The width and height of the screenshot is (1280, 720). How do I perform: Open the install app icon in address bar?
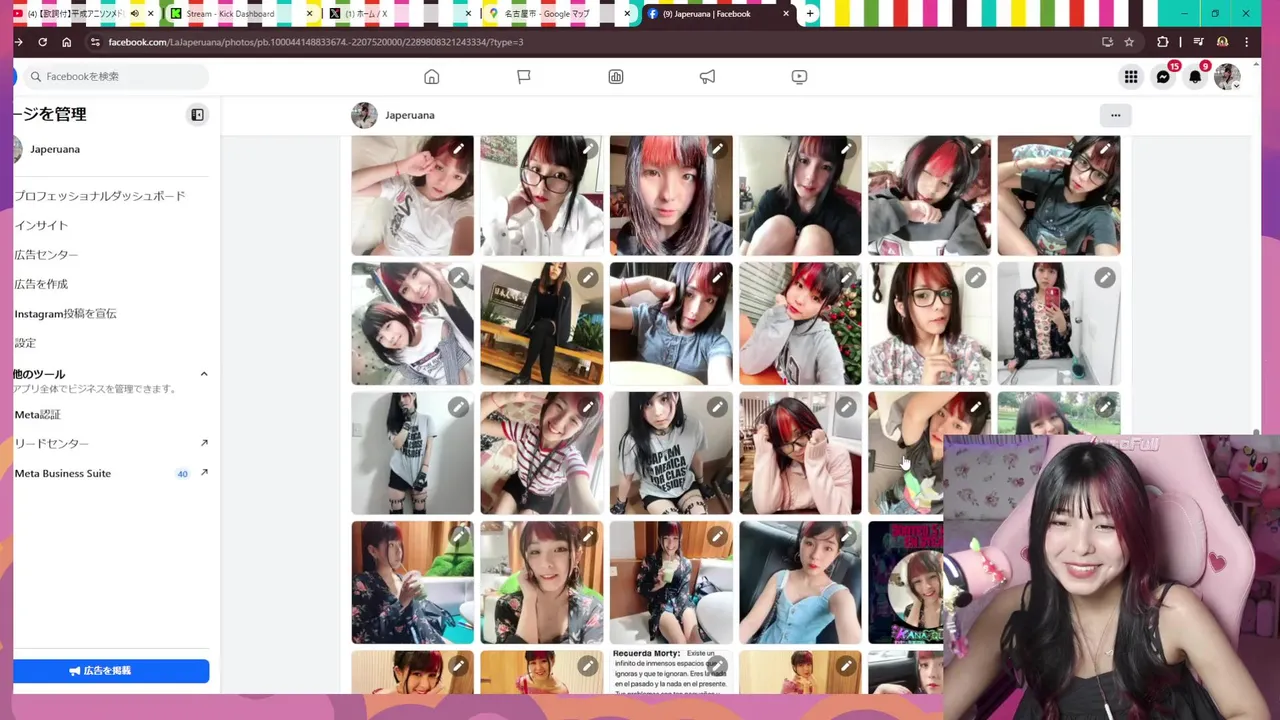[1107, 42]
